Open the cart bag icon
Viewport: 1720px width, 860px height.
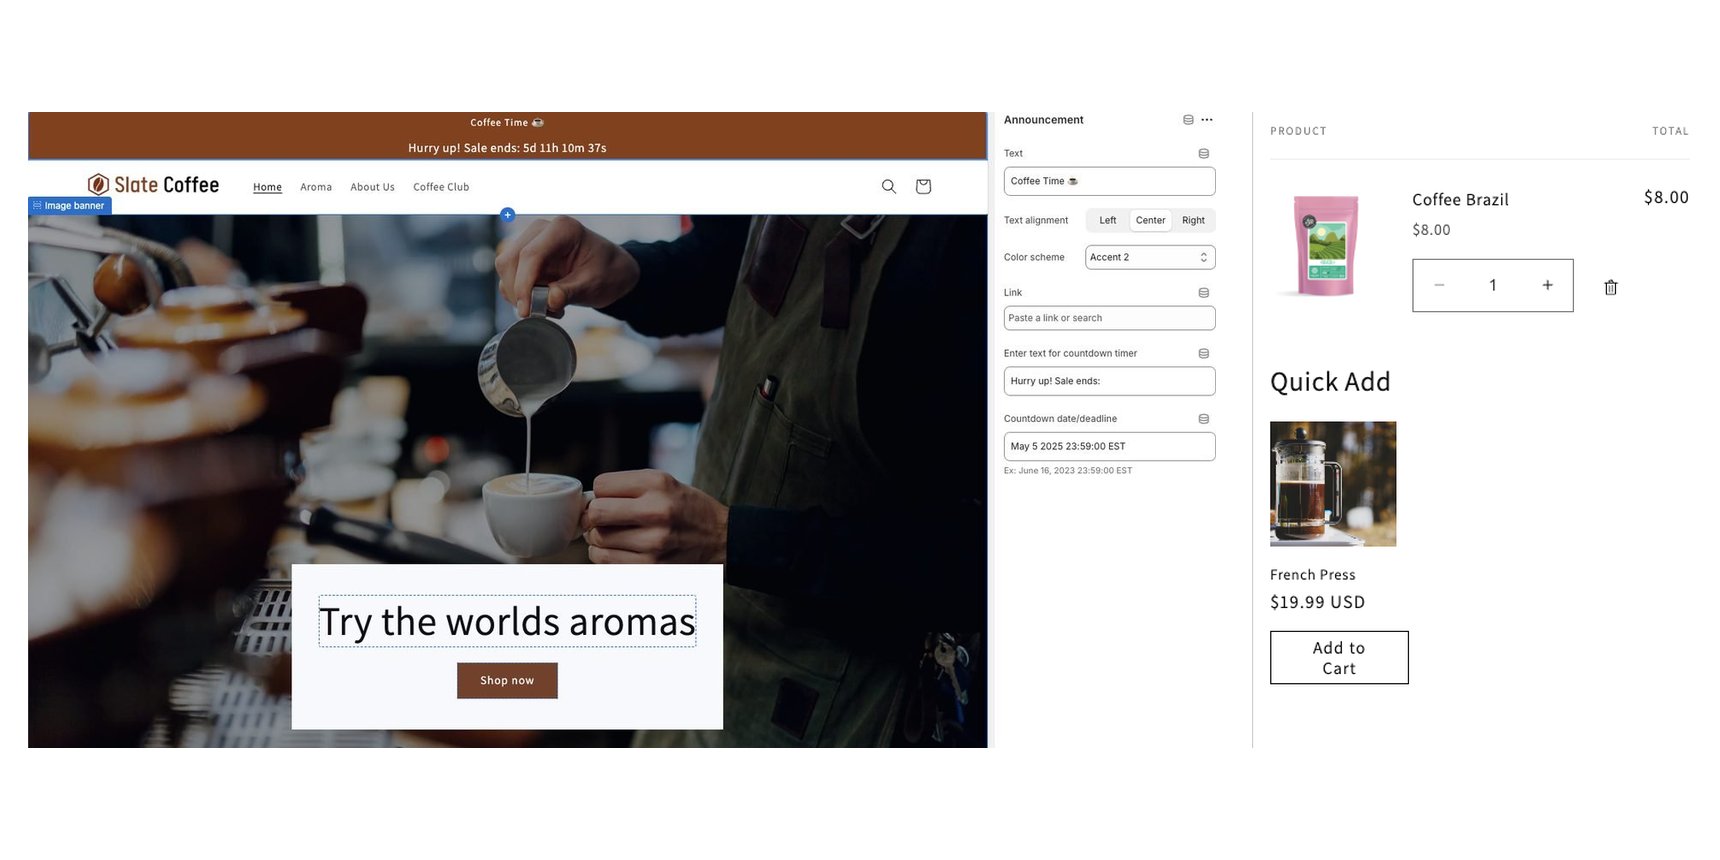coord(923,186)
